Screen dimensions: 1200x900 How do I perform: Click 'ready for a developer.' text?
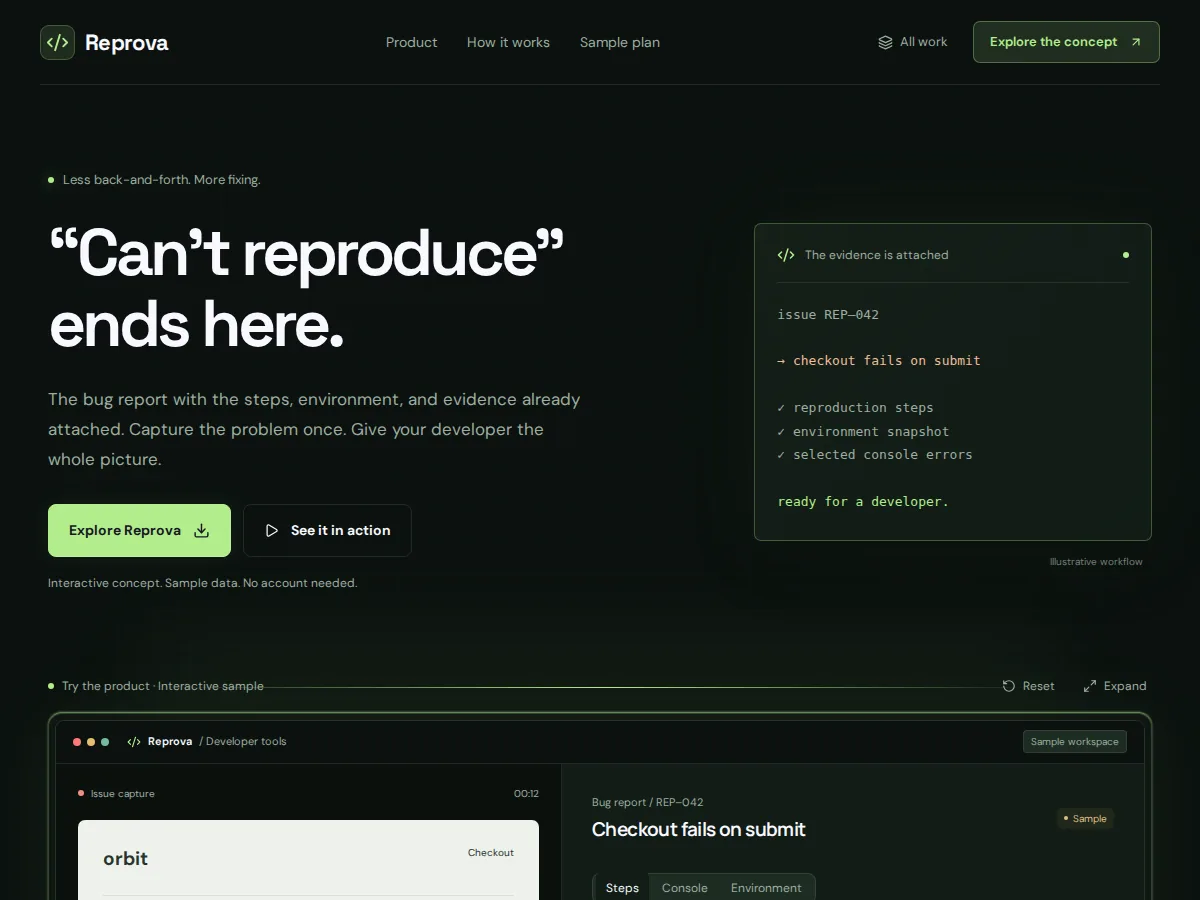(863, 501)
